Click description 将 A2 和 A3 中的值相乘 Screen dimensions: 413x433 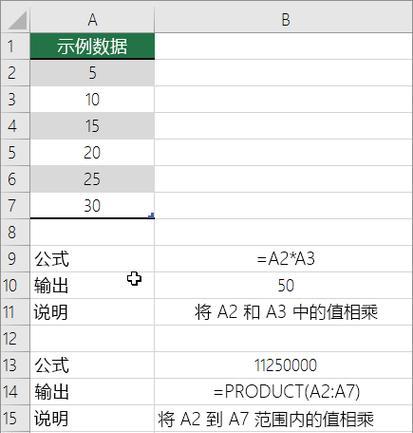point(284,312)
